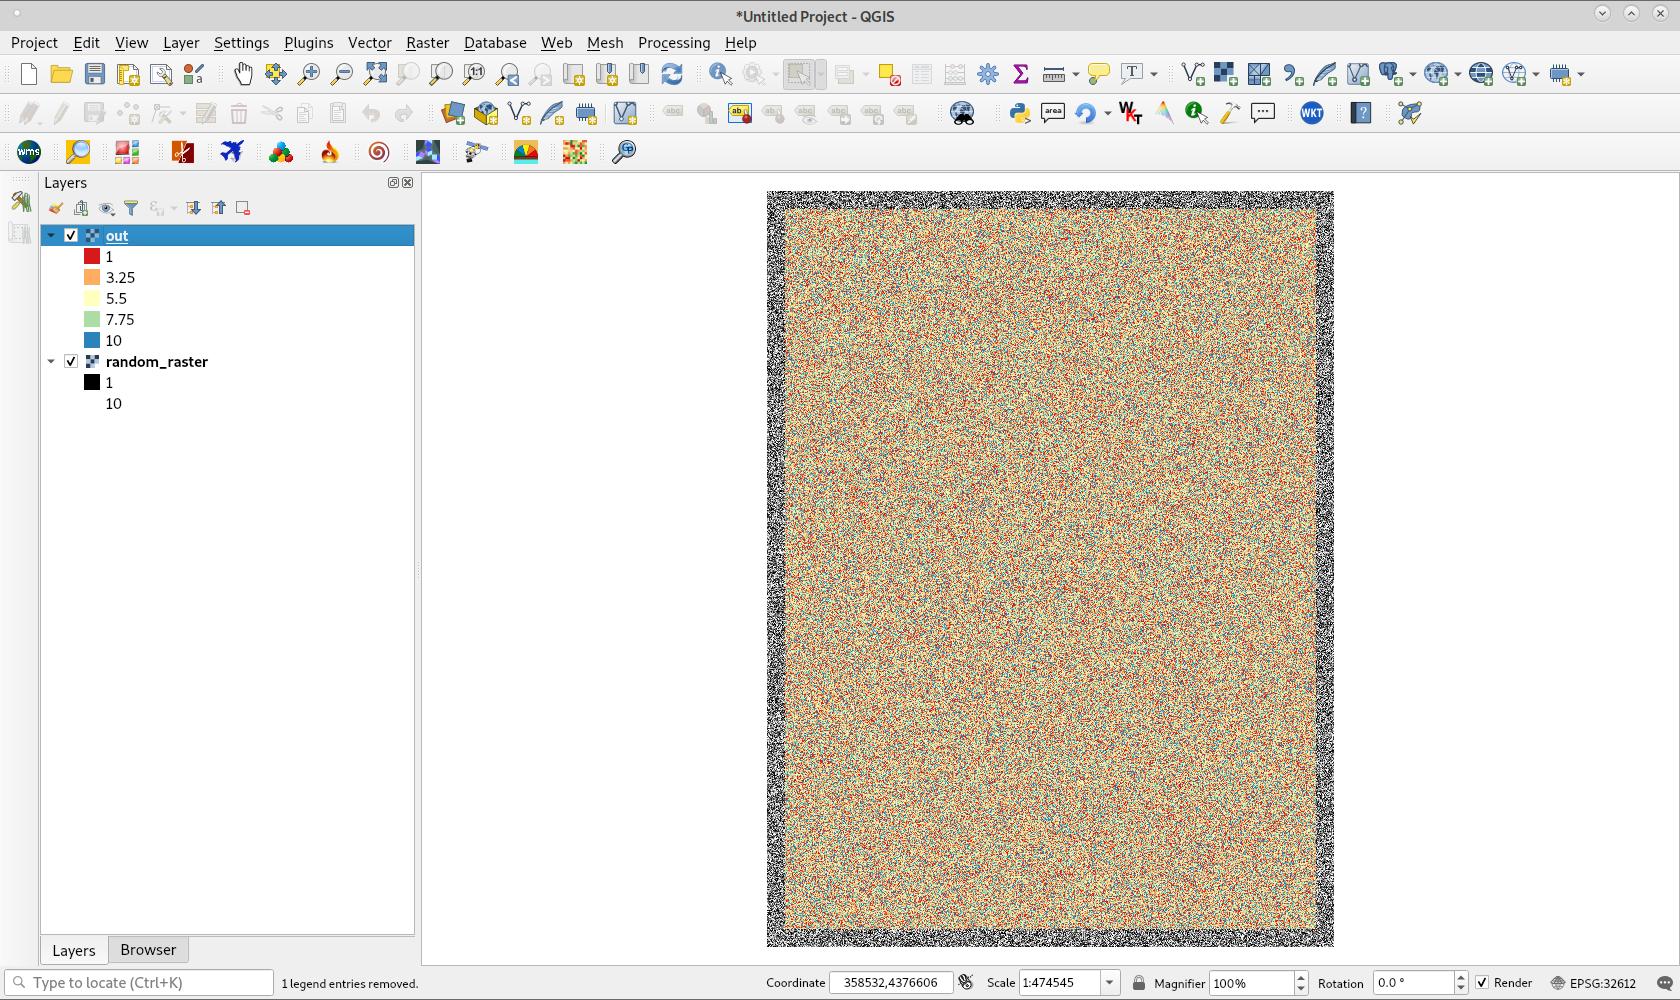The width and height of the screenshot is (1680, 1000).
Task: Remove selected layer or group
Action: coord(243,208)
